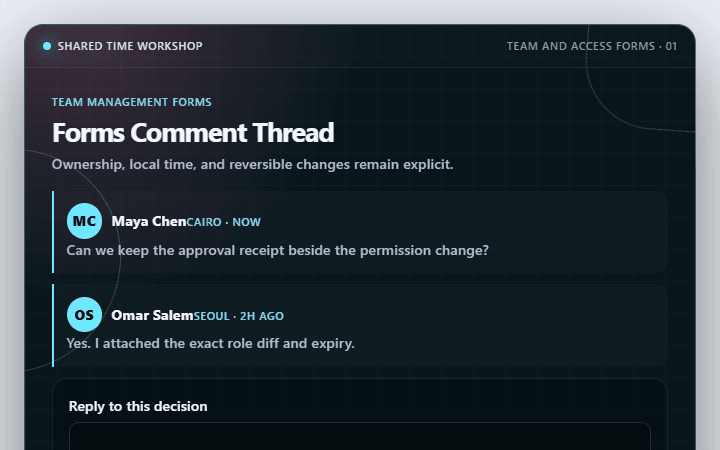Select the 'SHARED TIME WORKSHOP' header text
The width and height of the screenshot is (720, 450).
pos(130,46)
